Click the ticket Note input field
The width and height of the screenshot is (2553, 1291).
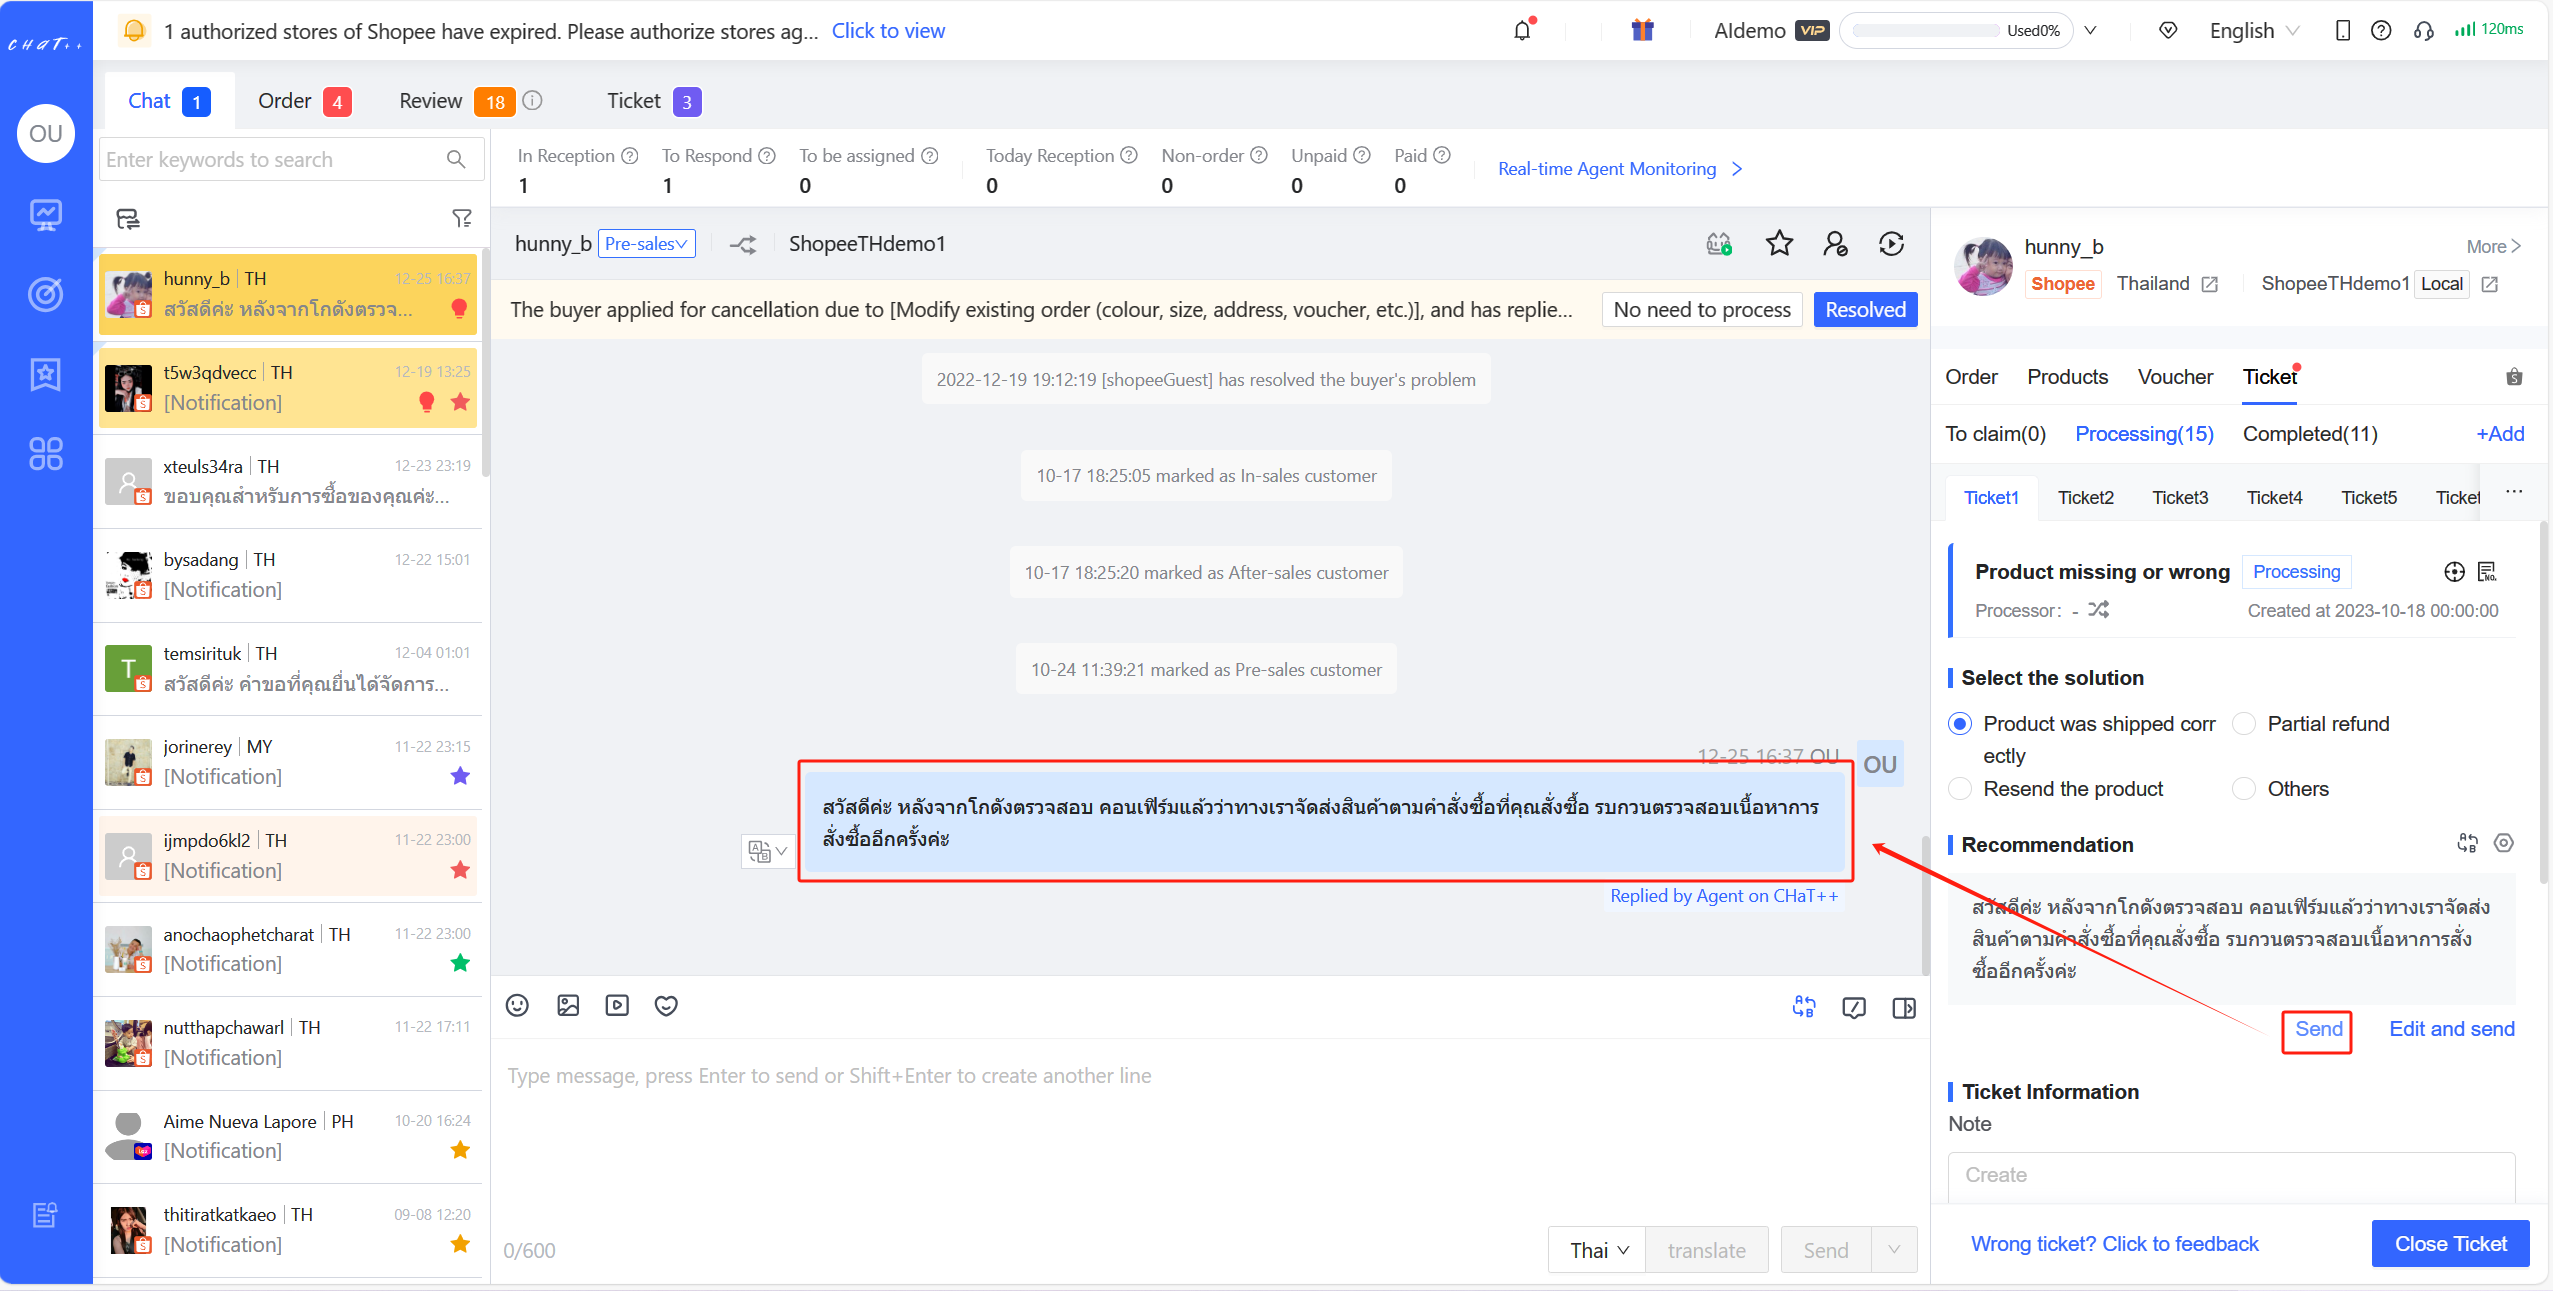(x=2231, y=1177)
